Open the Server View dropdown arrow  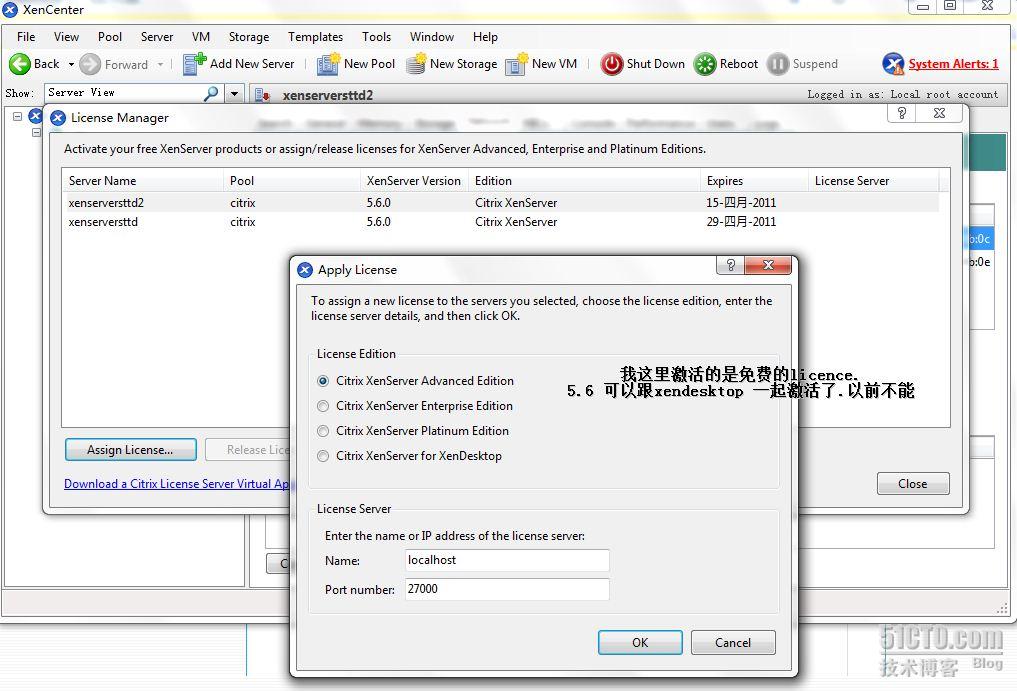click(234, 93)
